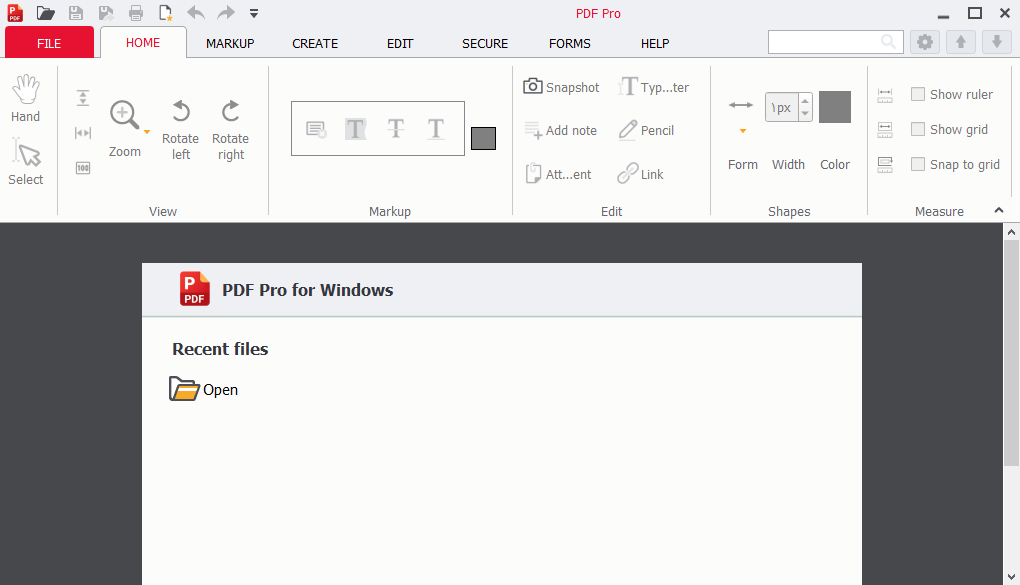The height and width of the screenshot is (585, 1020).
Task: Select the highlight text markup tool
Action: coord(356,129)
